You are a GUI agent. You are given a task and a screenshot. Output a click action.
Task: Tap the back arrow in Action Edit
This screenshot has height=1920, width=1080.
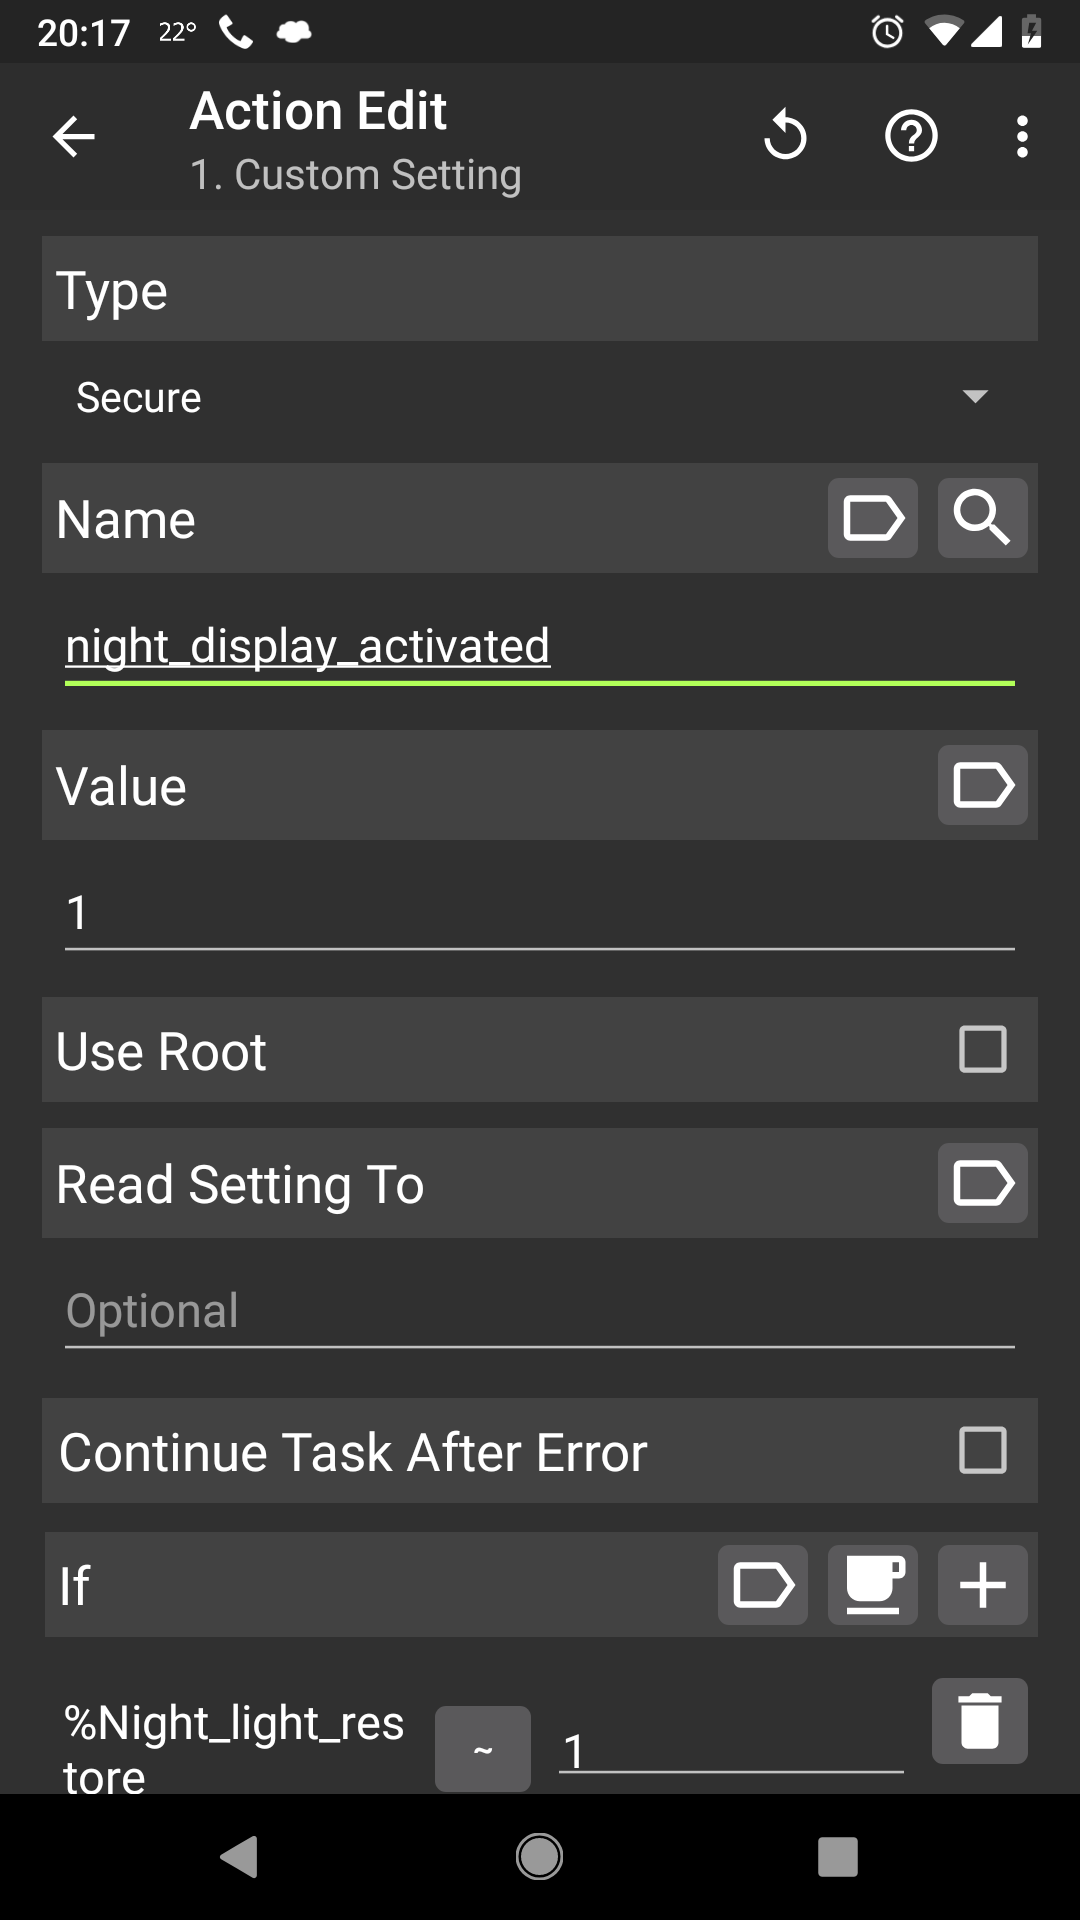74,137
